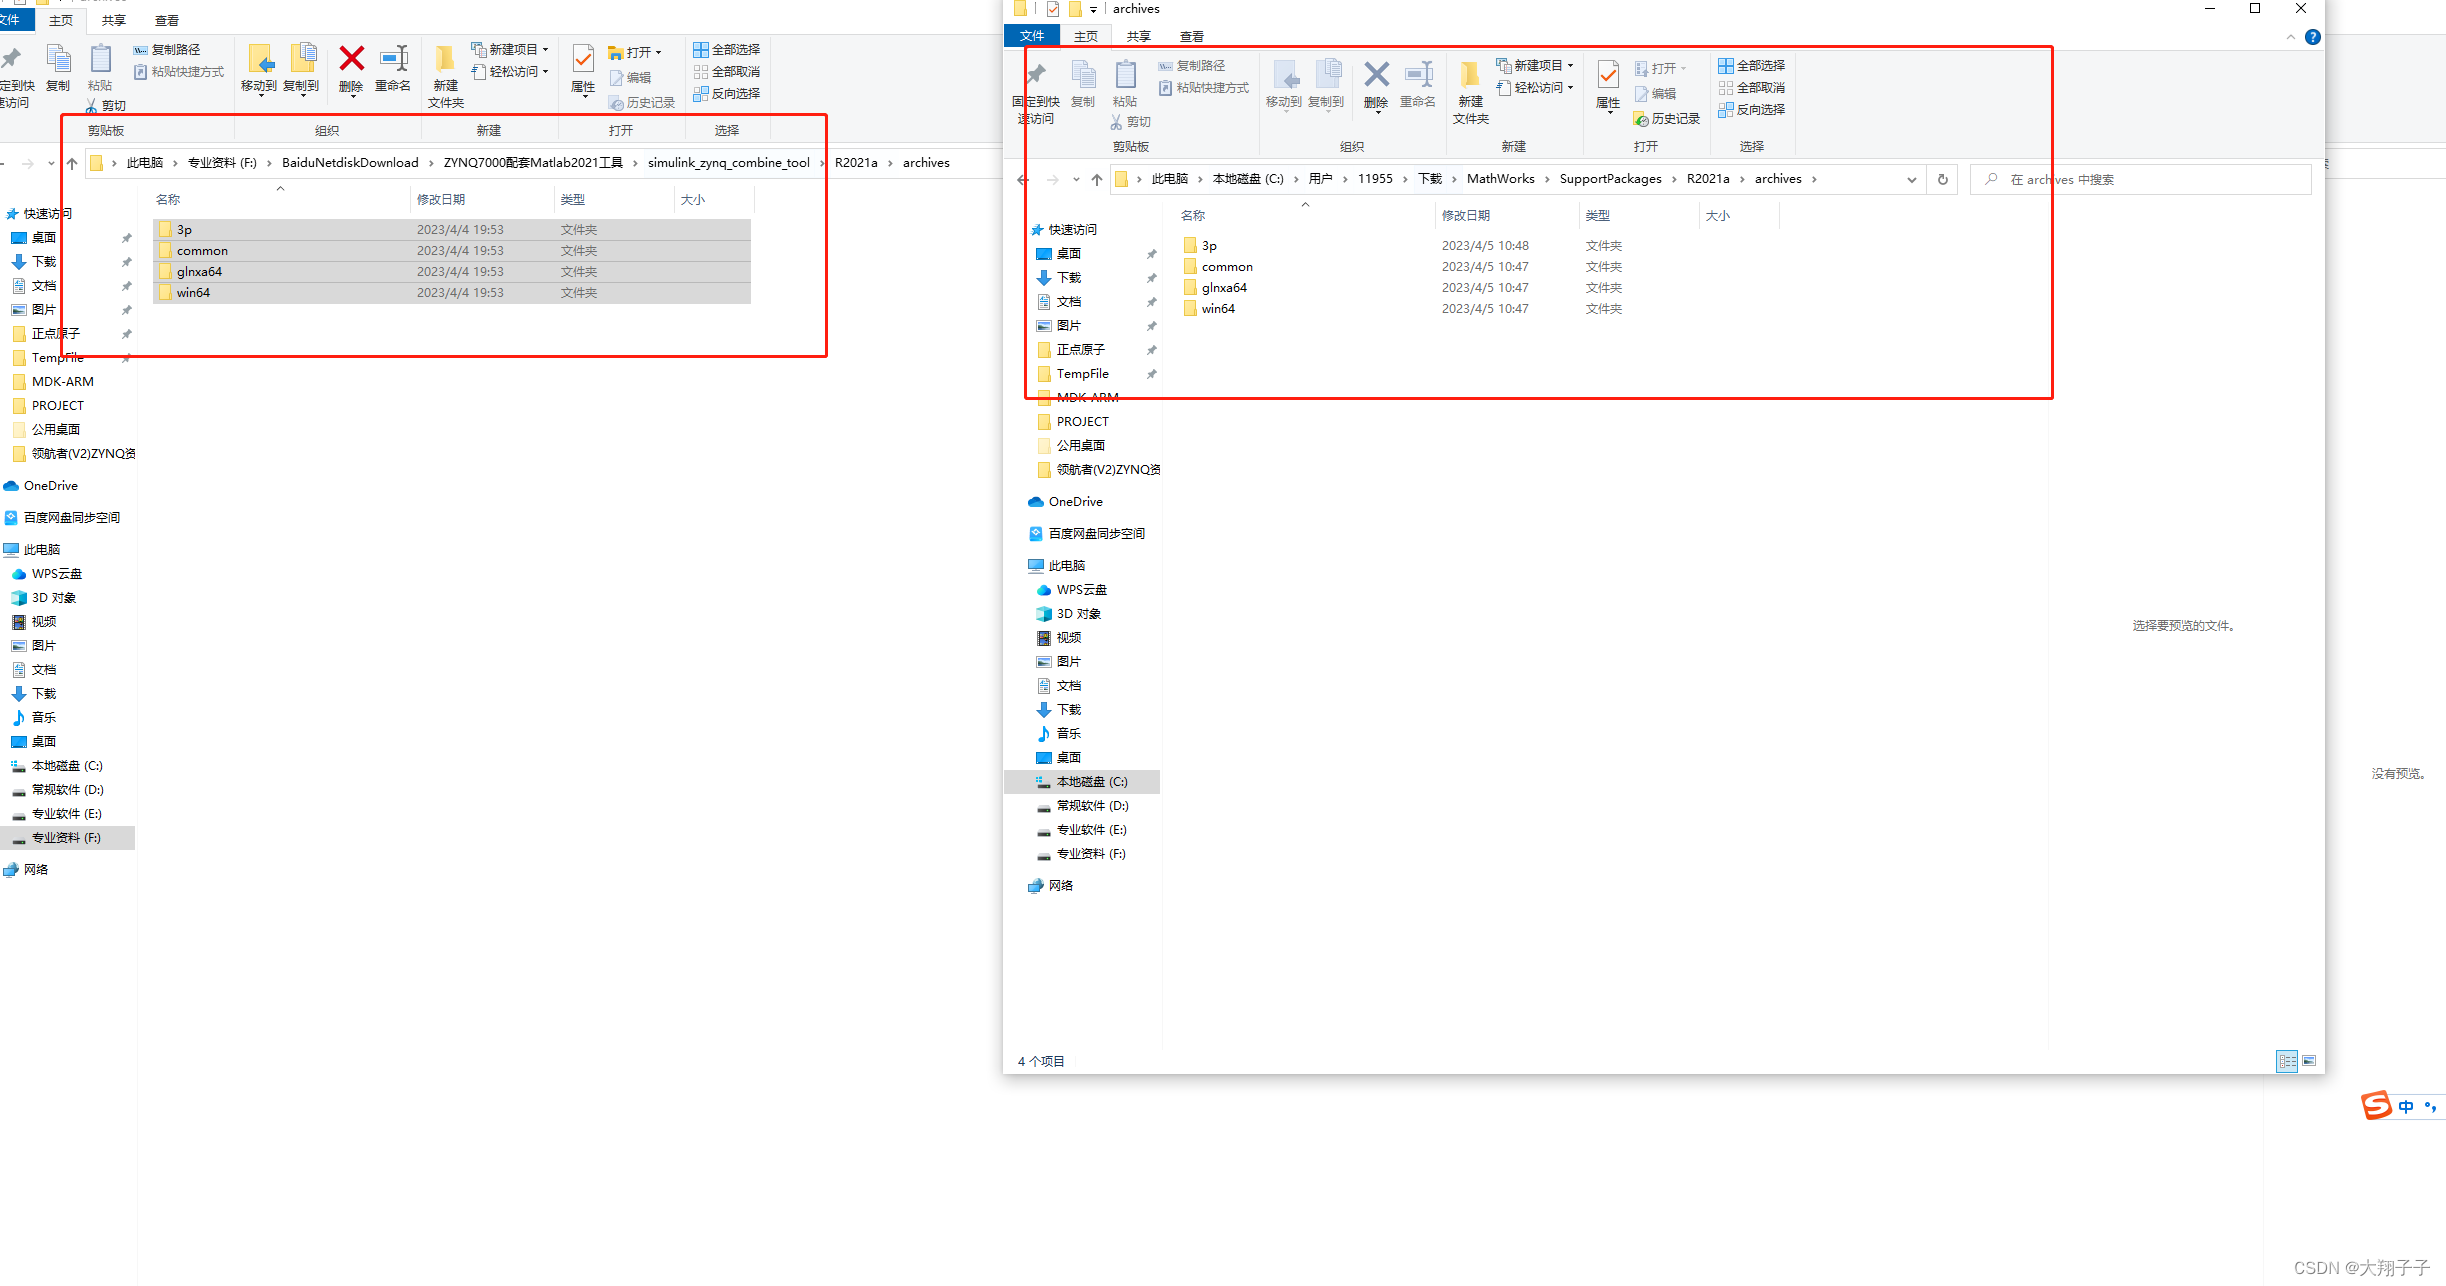Image resolution: width=2446 pixels, height=1286 pixels.
Task: Open the 文件 (File) menu
Action: [x=1032, y=35]
